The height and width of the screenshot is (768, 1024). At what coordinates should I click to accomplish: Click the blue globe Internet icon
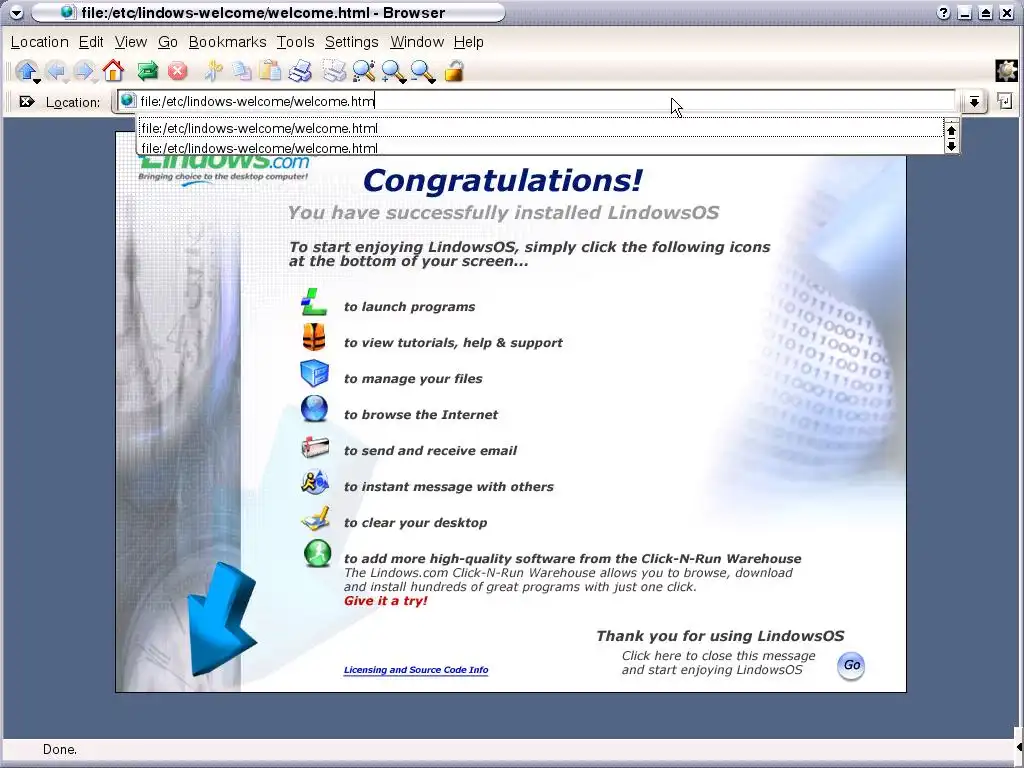[314, 409]
